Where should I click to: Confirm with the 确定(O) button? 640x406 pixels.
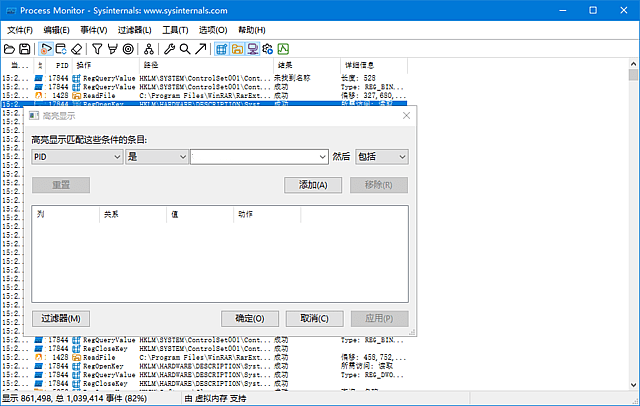coord(250,319)
